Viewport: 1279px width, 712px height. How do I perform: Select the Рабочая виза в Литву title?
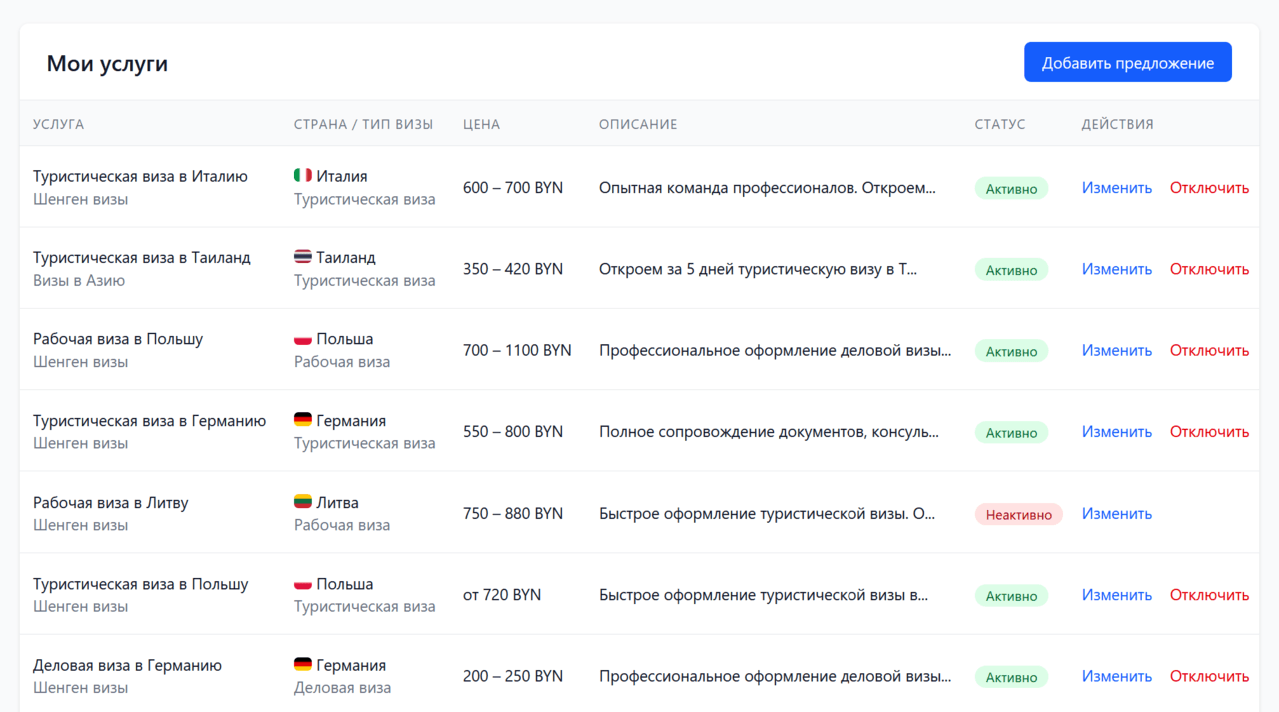tap(111, 502)
